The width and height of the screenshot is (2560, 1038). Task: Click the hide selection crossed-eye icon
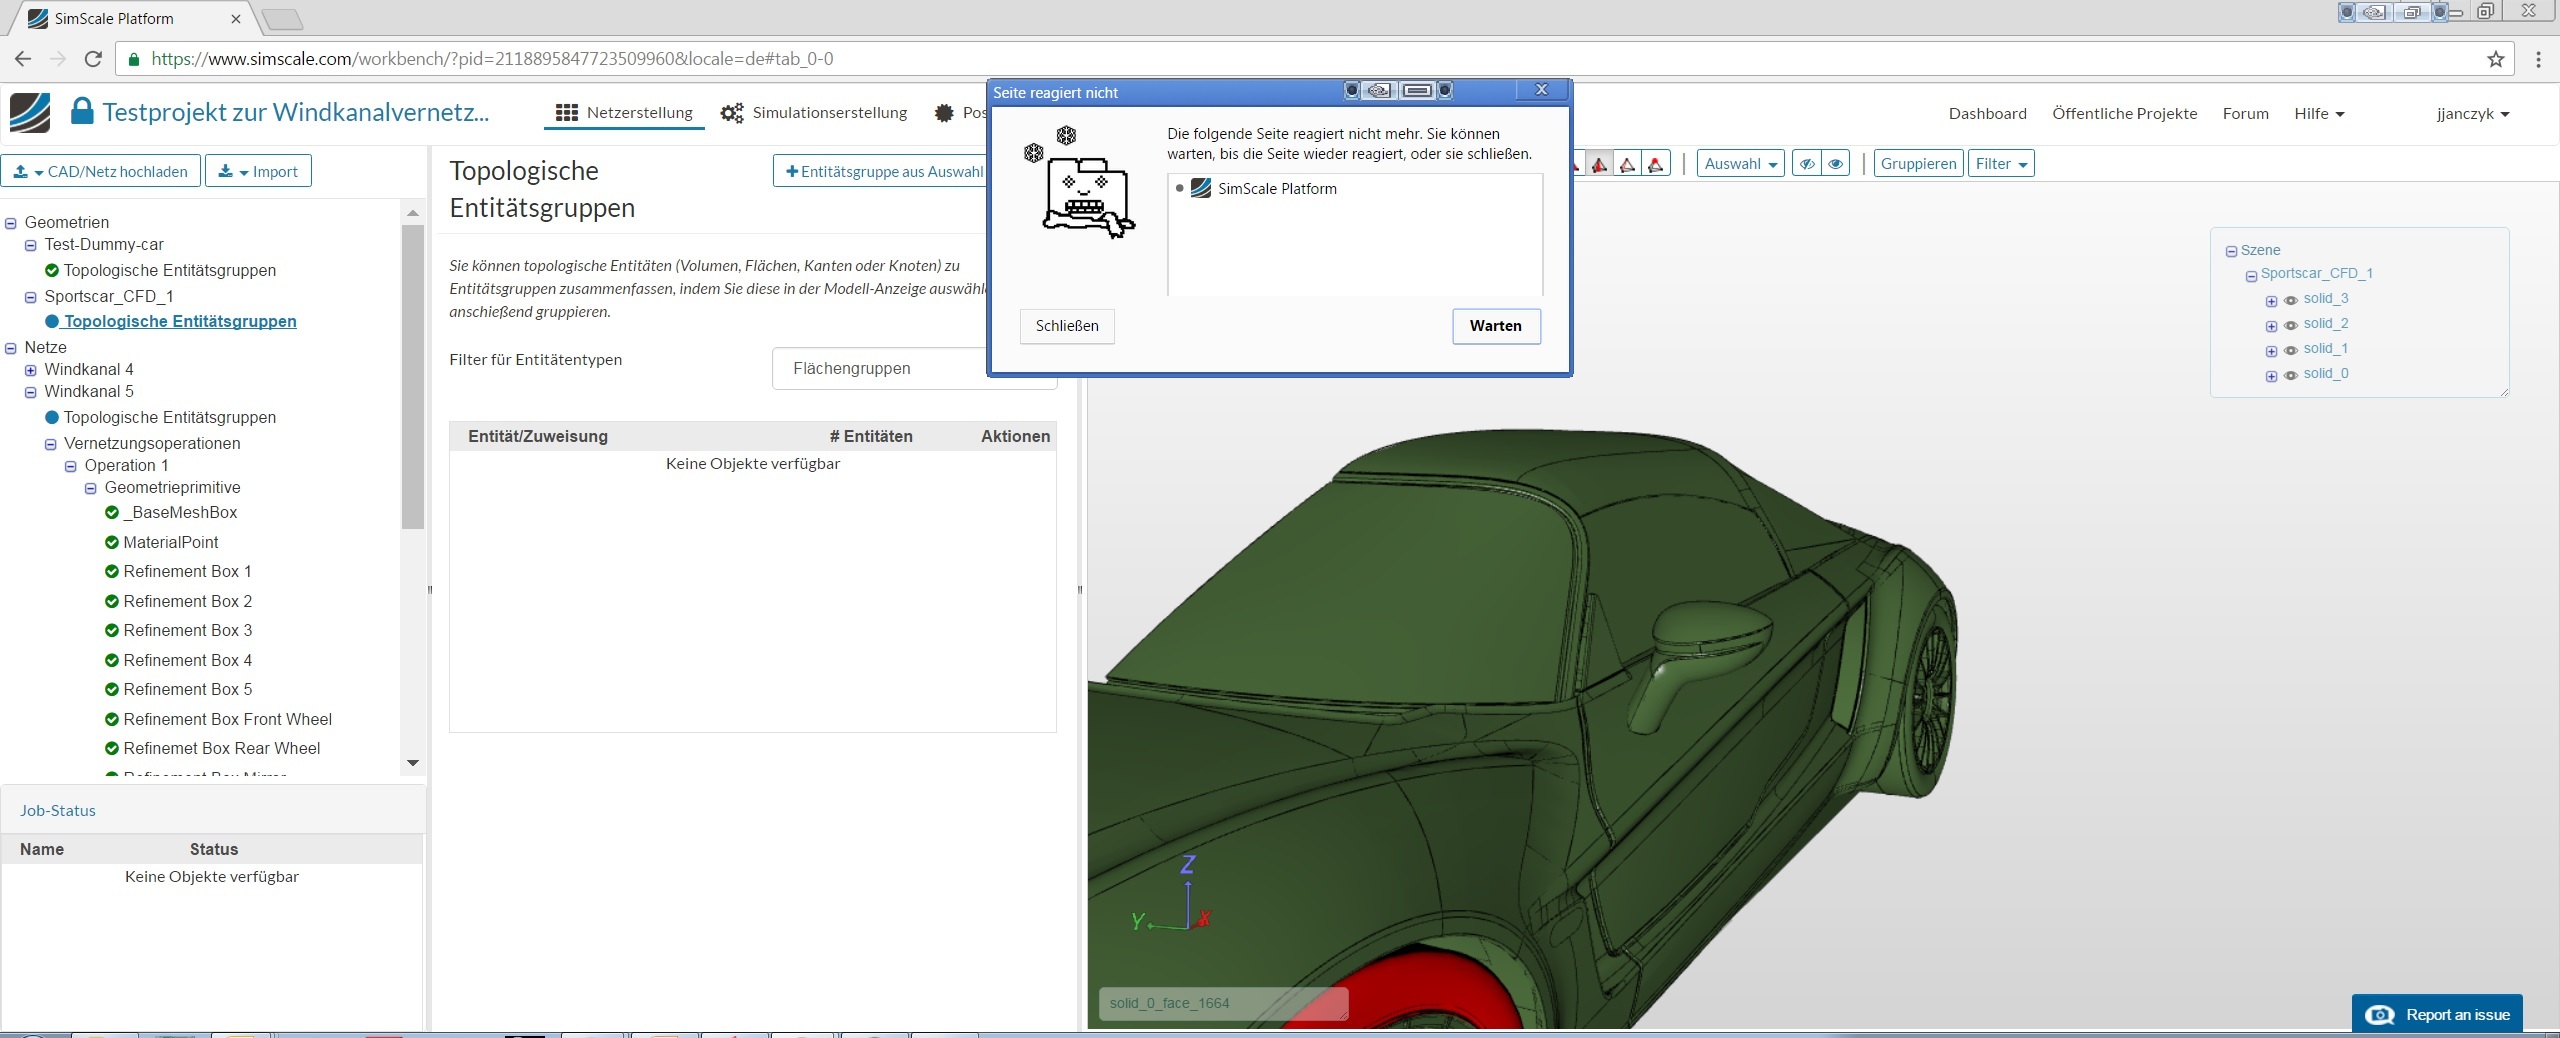click(1807, 164)
